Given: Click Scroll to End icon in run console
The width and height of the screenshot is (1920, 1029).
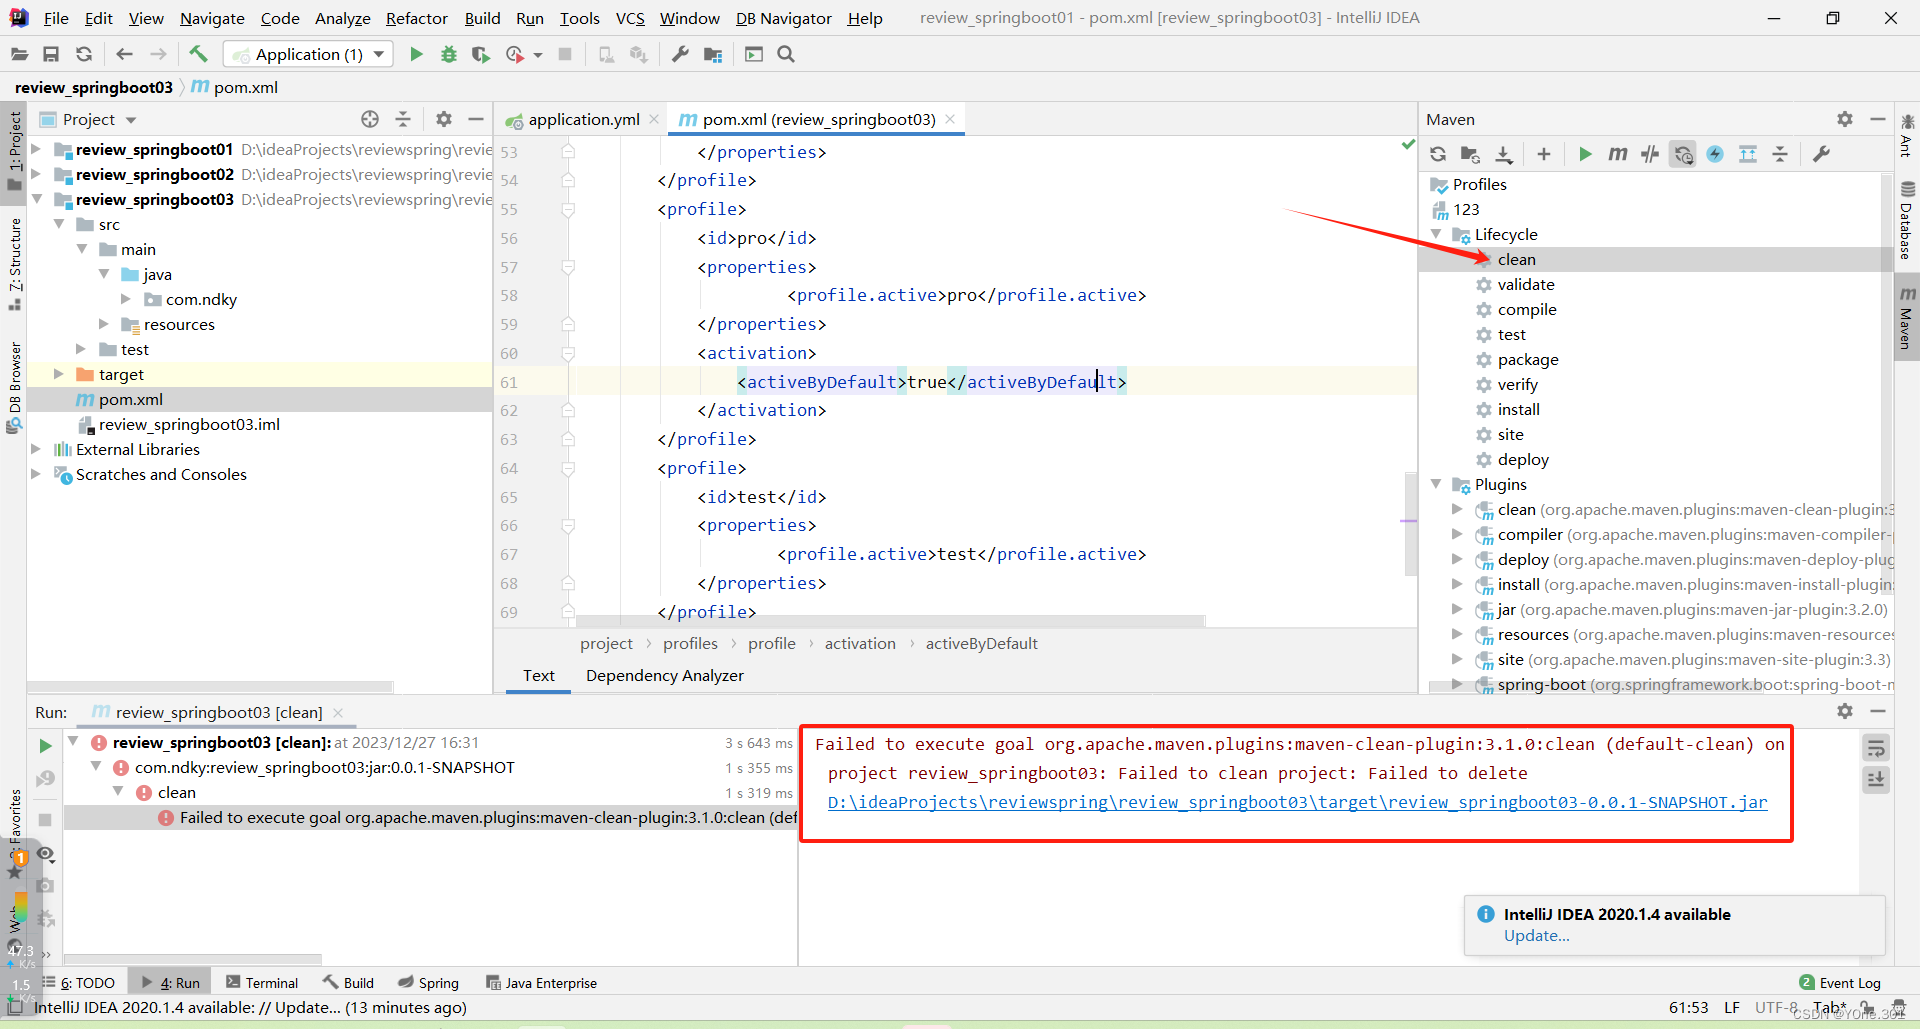Looking at the screenshot, I should click(x=1876, y=780).
